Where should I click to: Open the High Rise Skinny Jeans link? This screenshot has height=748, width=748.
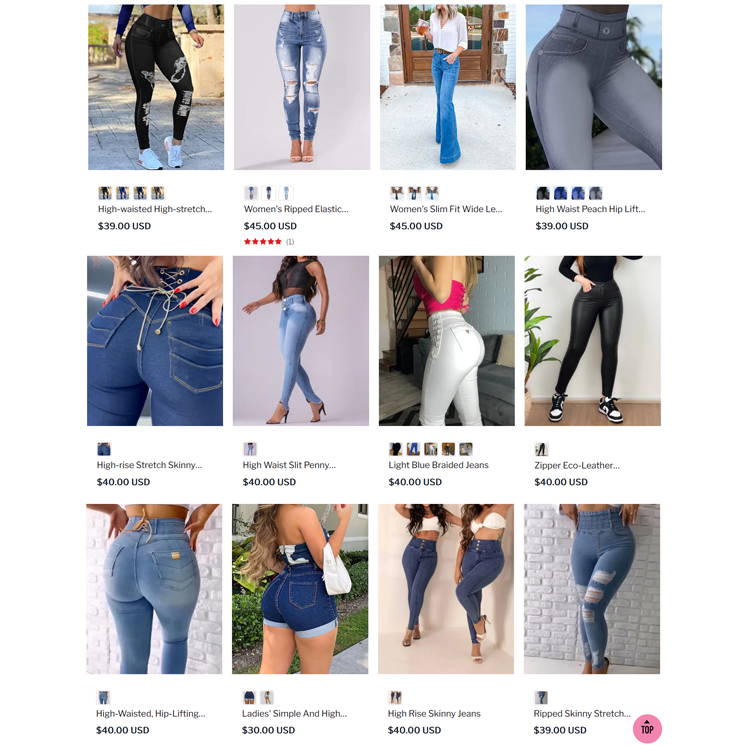click(434, 713)
